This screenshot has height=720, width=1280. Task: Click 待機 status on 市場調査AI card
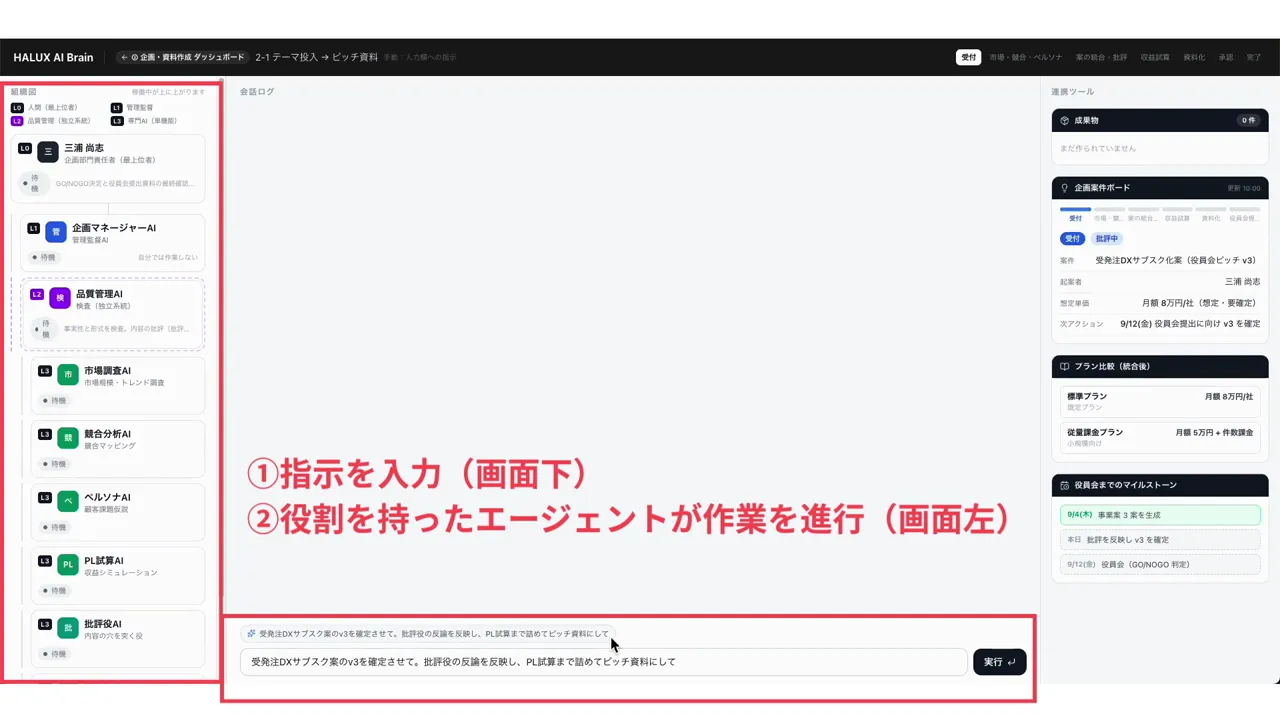[53, 401]
